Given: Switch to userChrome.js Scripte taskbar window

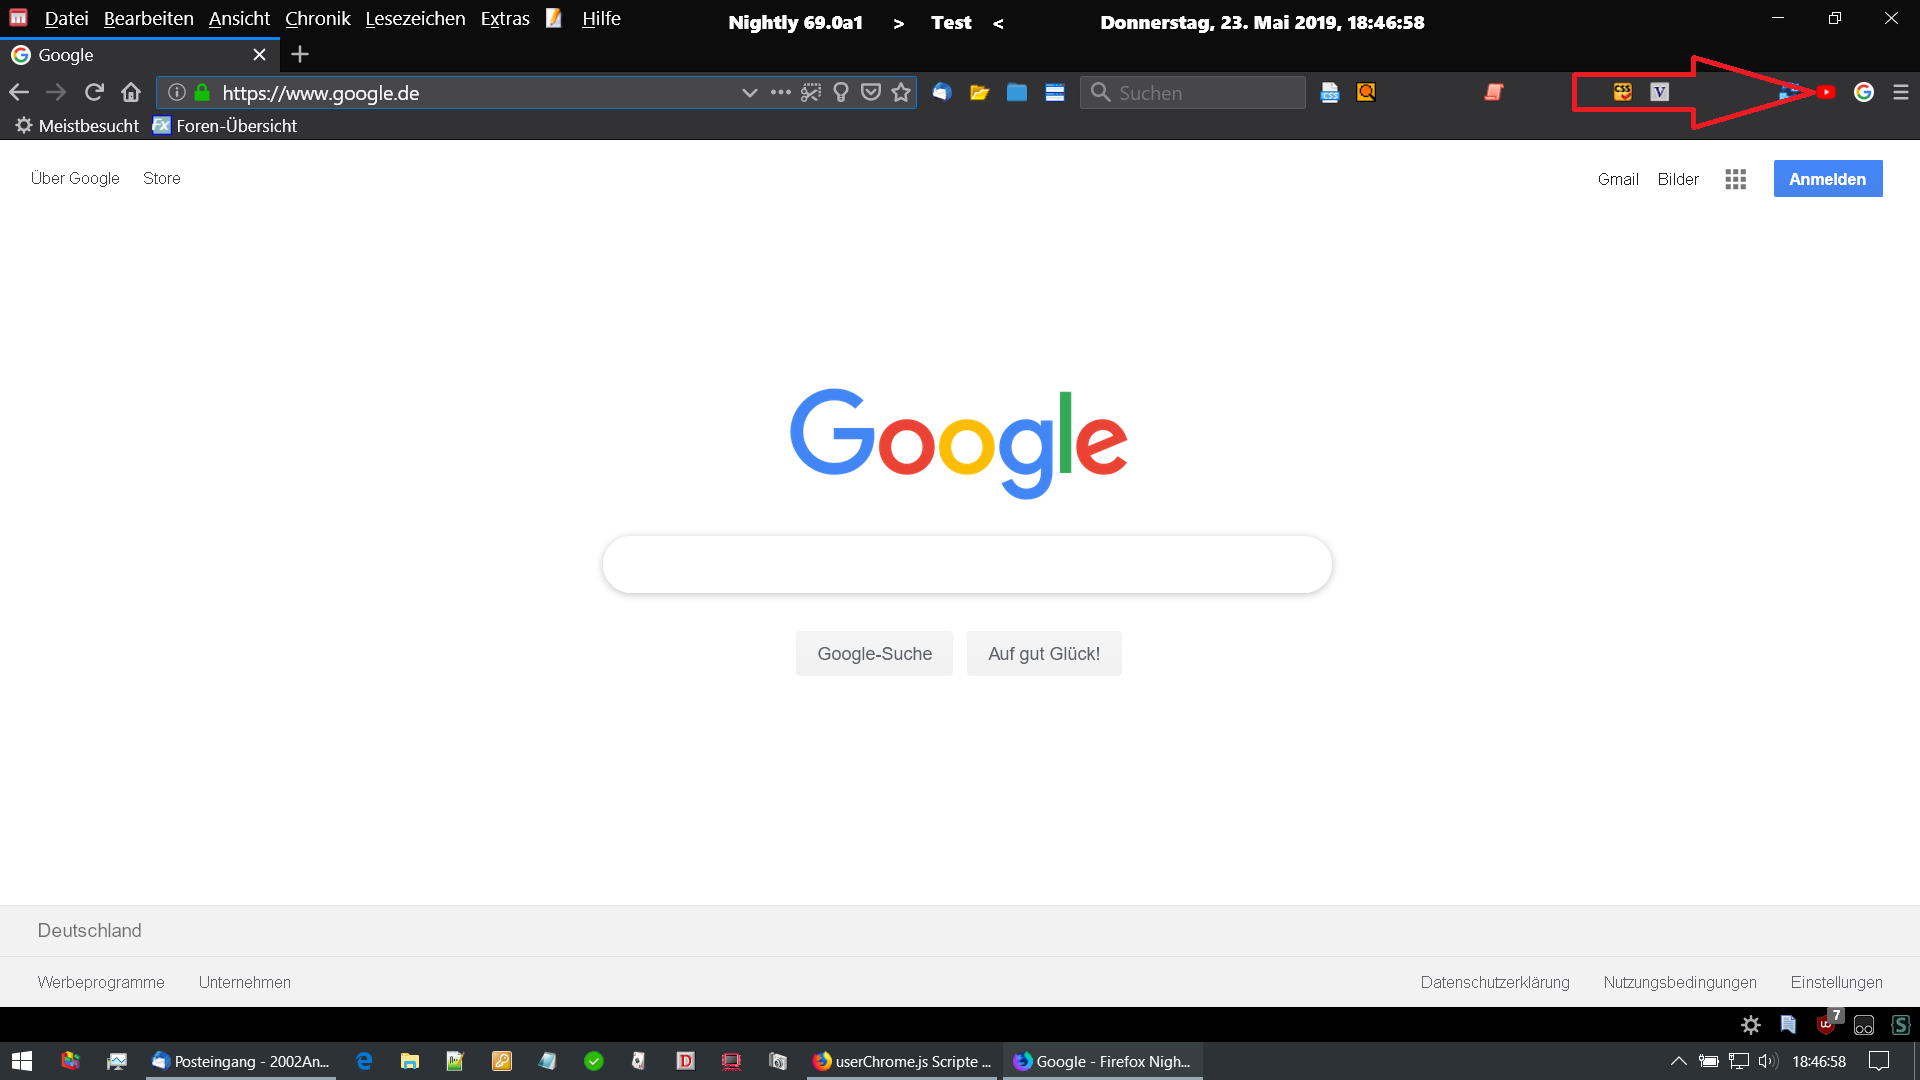Looking at the screenshot, I should [903, 1061].
